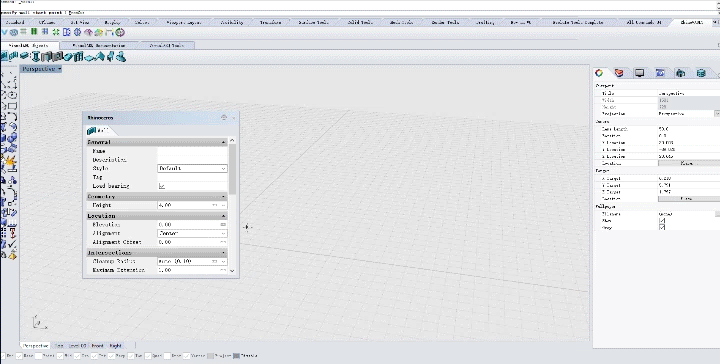Open the VisualARQ Documentation tab
Viewport: 720px width, 364px height.
pyautogui.click(x=99, y=45)
